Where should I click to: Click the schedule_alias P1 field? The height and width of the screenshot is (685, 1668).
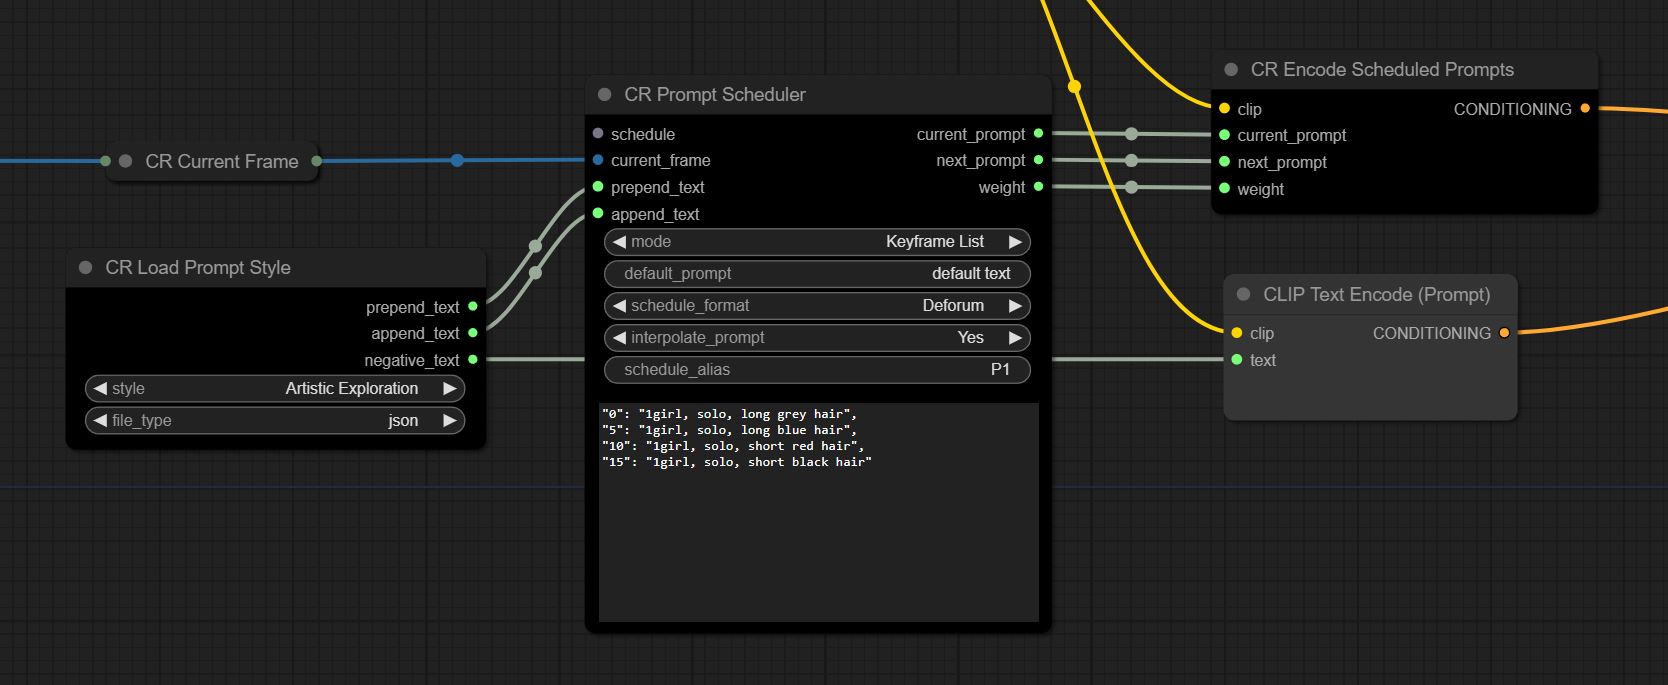pos(817,369)
